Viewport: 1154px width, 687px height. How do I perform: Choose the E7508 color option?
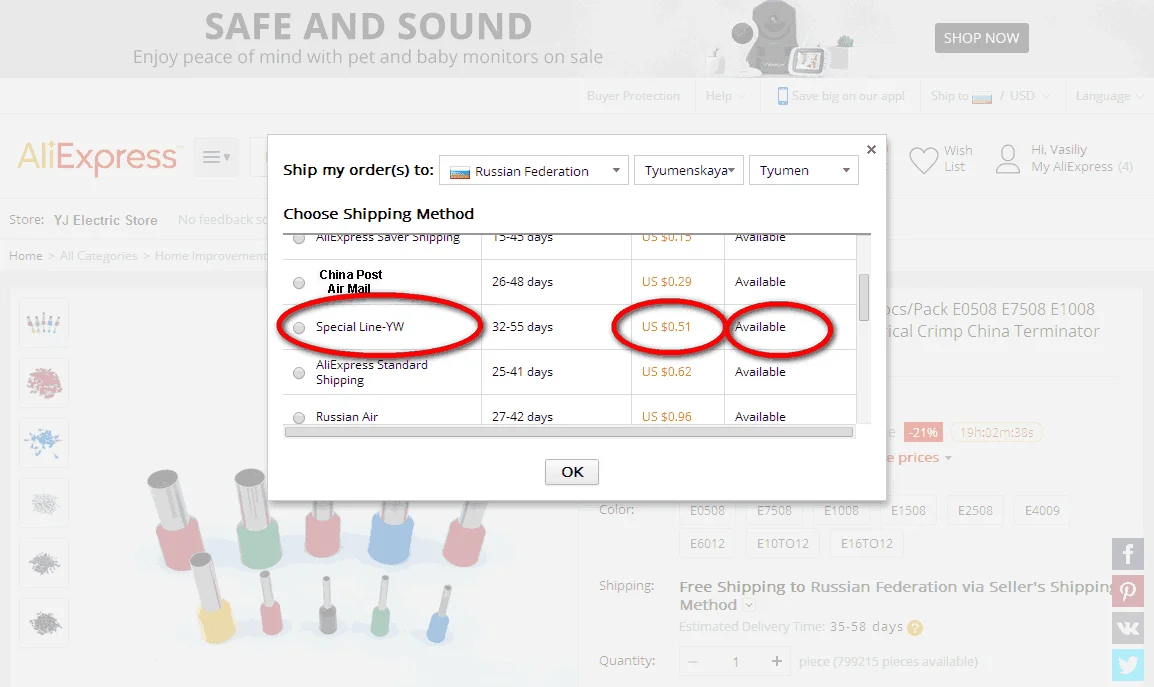tap(774, 510)
